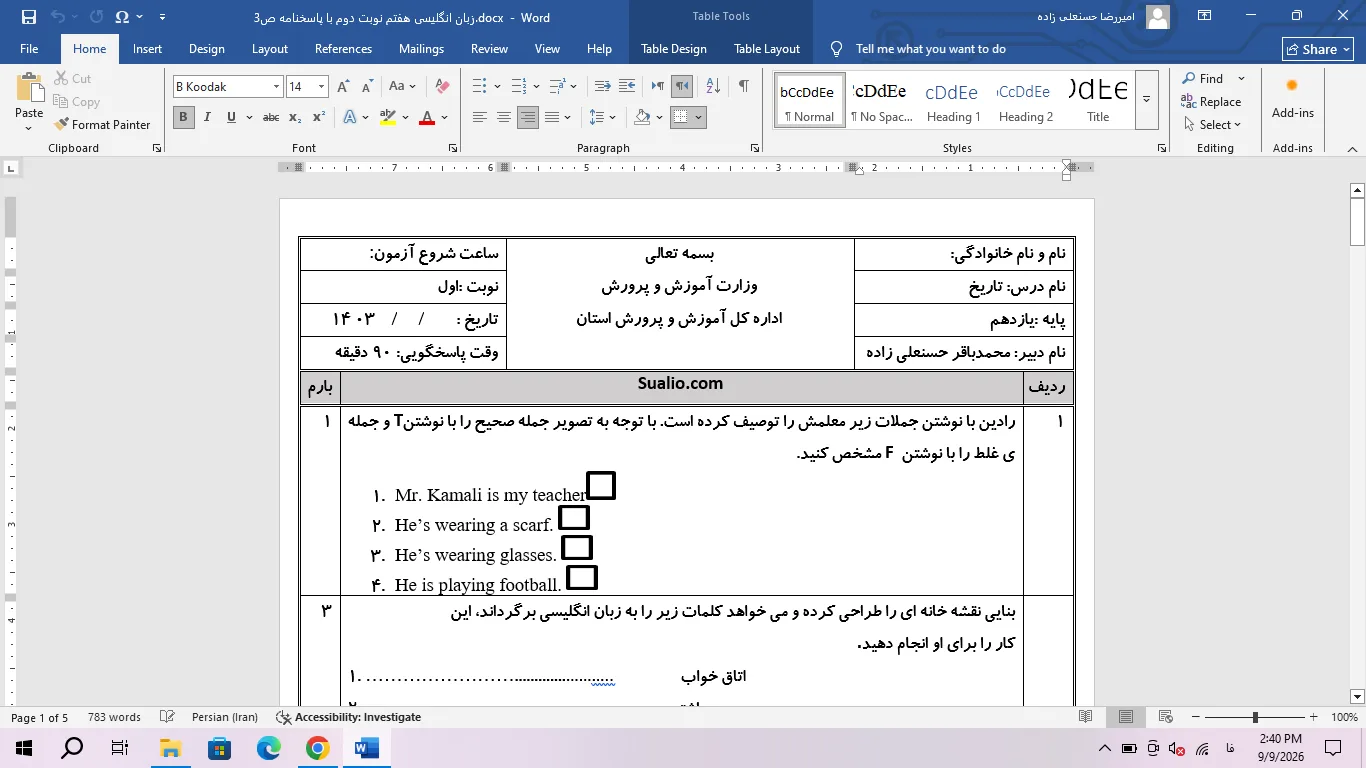Open the Table Design tab
This screenshot has height=768, width=1366.
coord(673,49)
